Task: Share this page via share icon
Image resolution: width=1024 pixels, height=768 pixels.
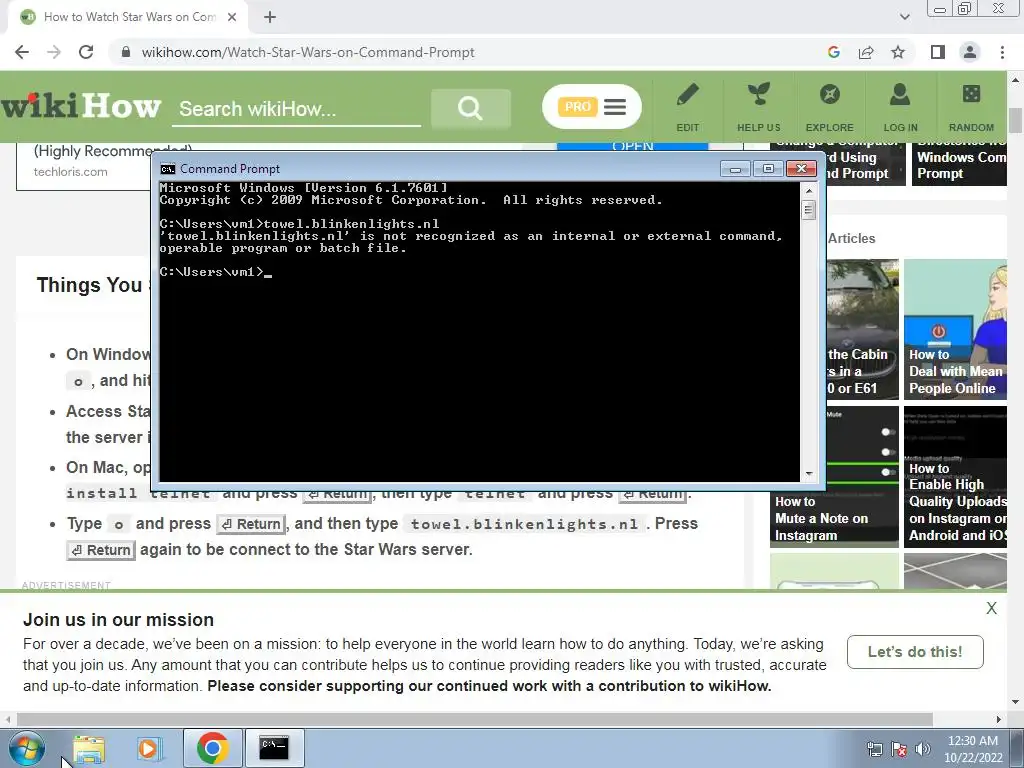Action: click(866, 52)
